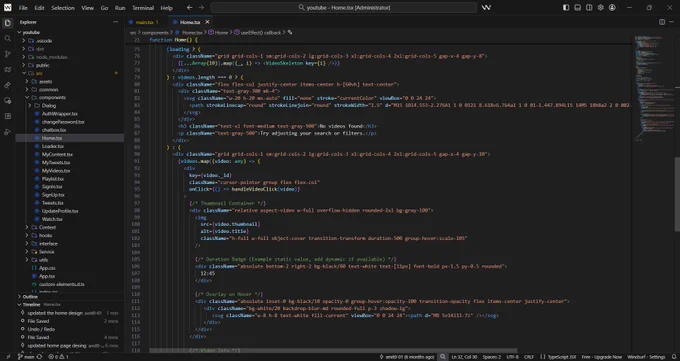Click the split editor icon in tab bar
Image resolution: width=680 pixels, height=361 pixels.
click(662, 22)
